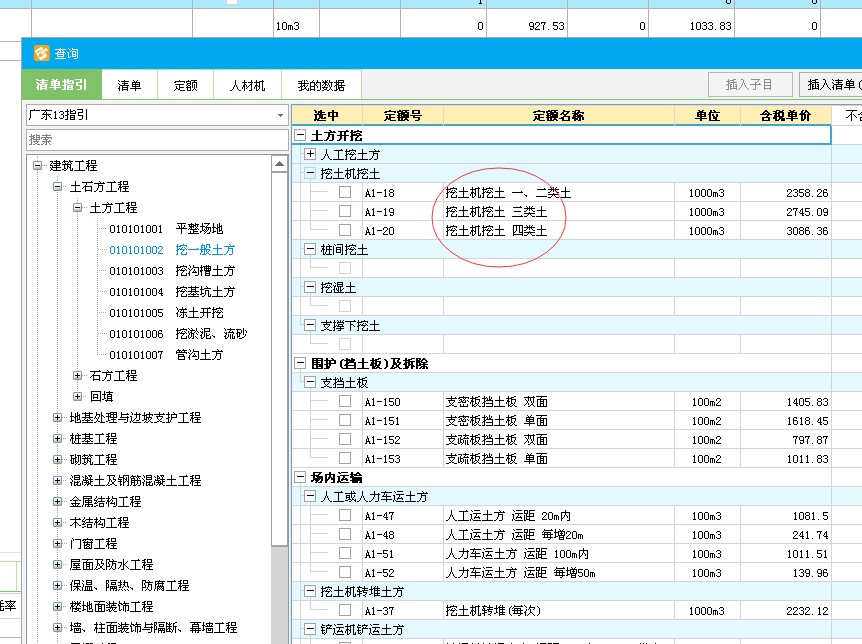Check the A1-48 checkbox
Image resolution: width=862 pixels, height=644 pixels.
click(345, 534)
